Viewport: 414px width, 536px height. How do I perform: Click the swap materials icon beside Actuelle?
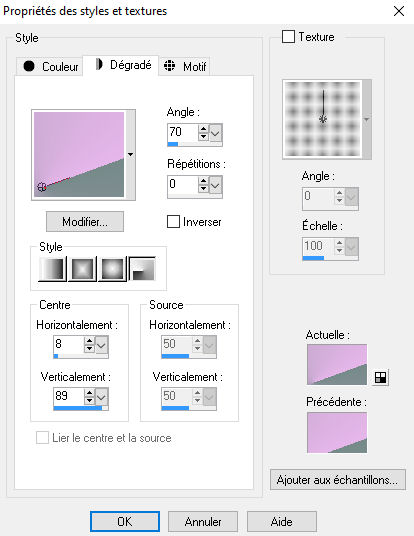point(380,377)
